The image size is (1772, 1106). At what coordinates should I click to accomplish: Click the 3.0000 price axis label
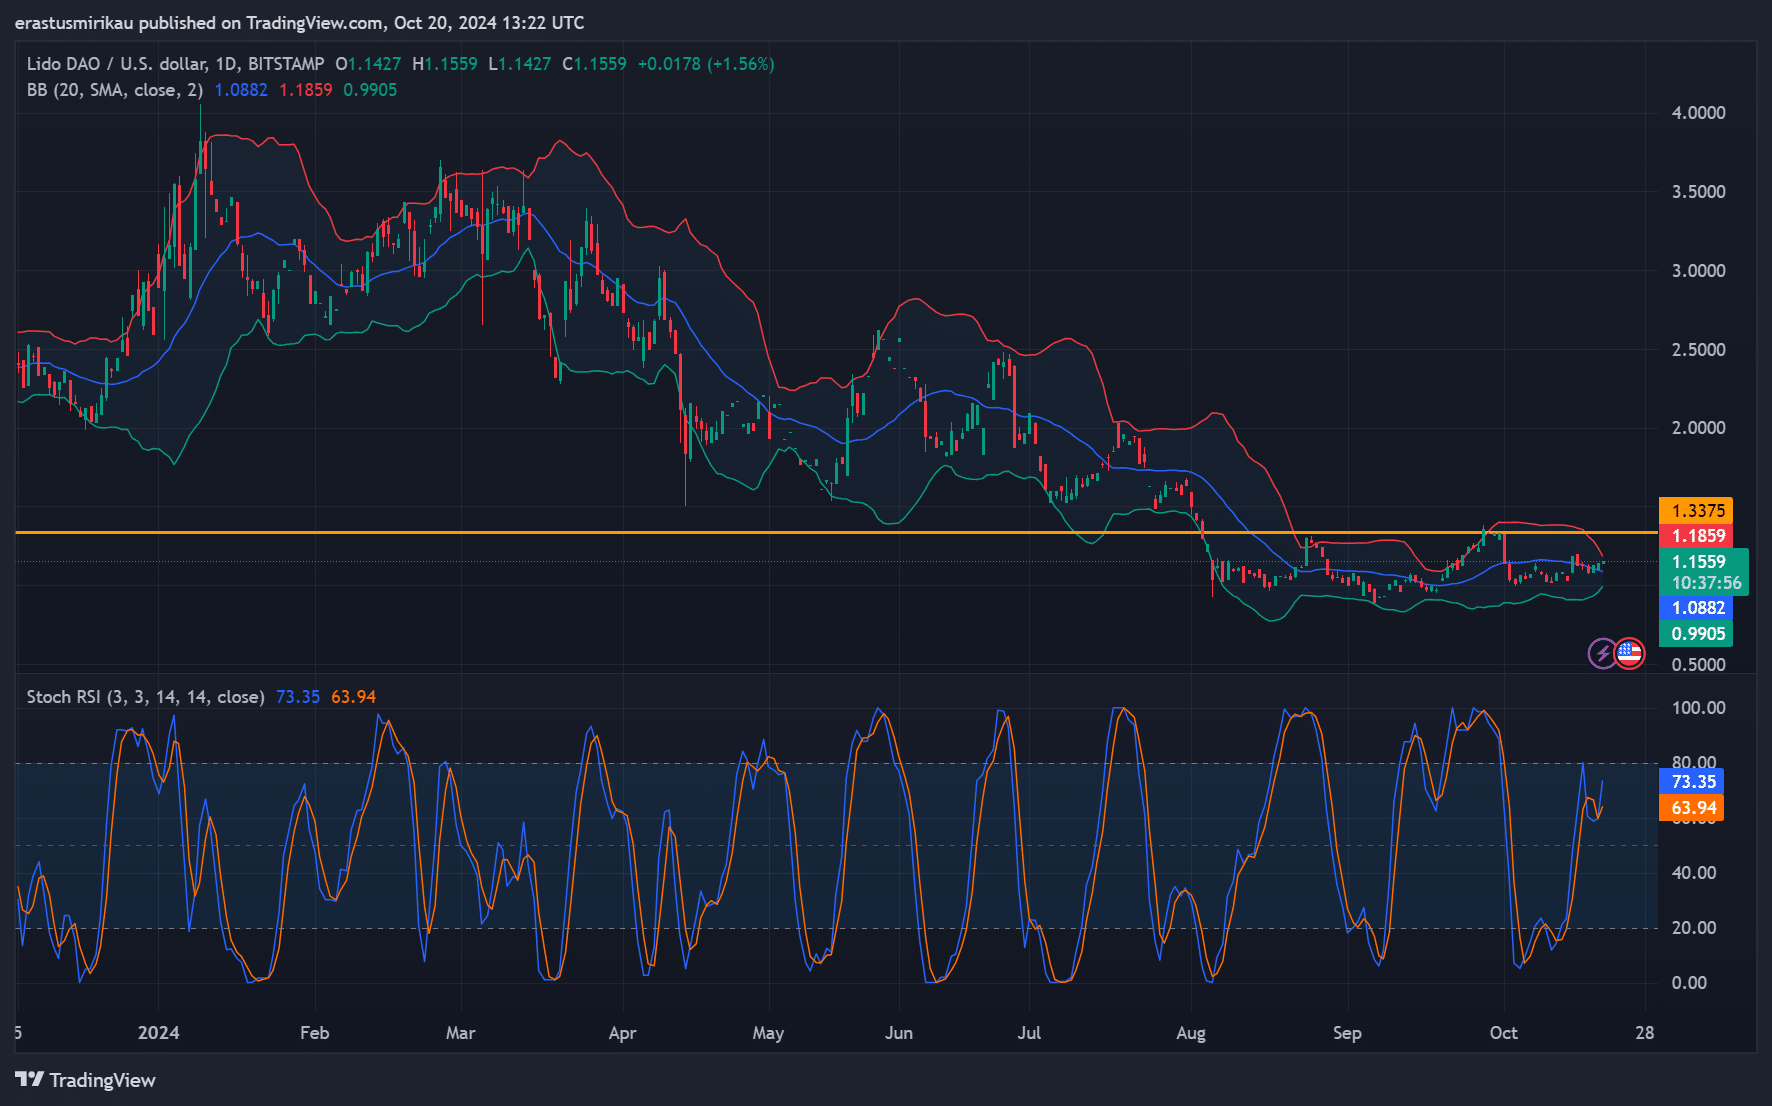coord(1699,271)
